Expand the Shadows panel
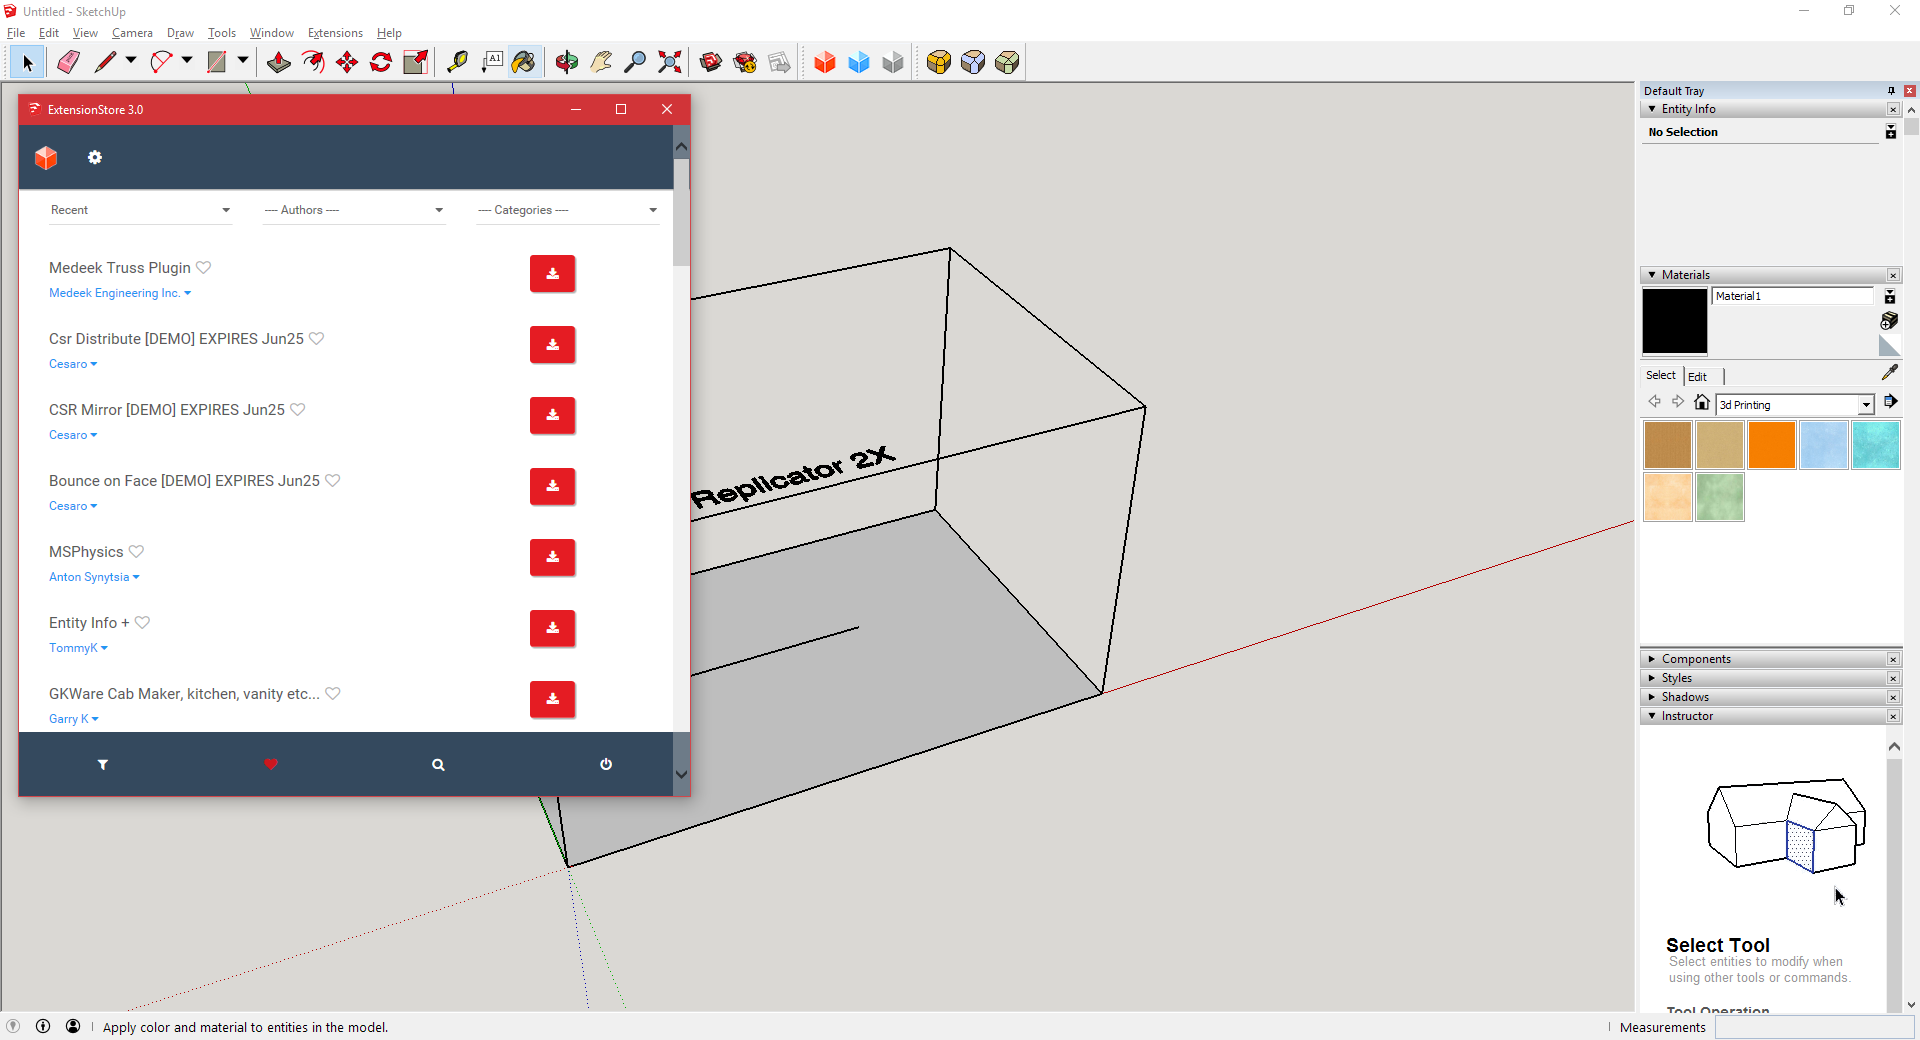 [1652, 697]
